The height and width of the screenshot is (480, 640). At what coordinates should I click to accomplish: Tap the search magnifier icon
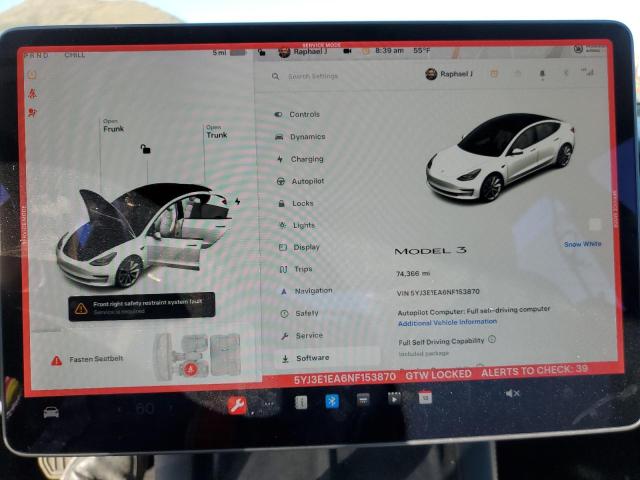[276, 76]
